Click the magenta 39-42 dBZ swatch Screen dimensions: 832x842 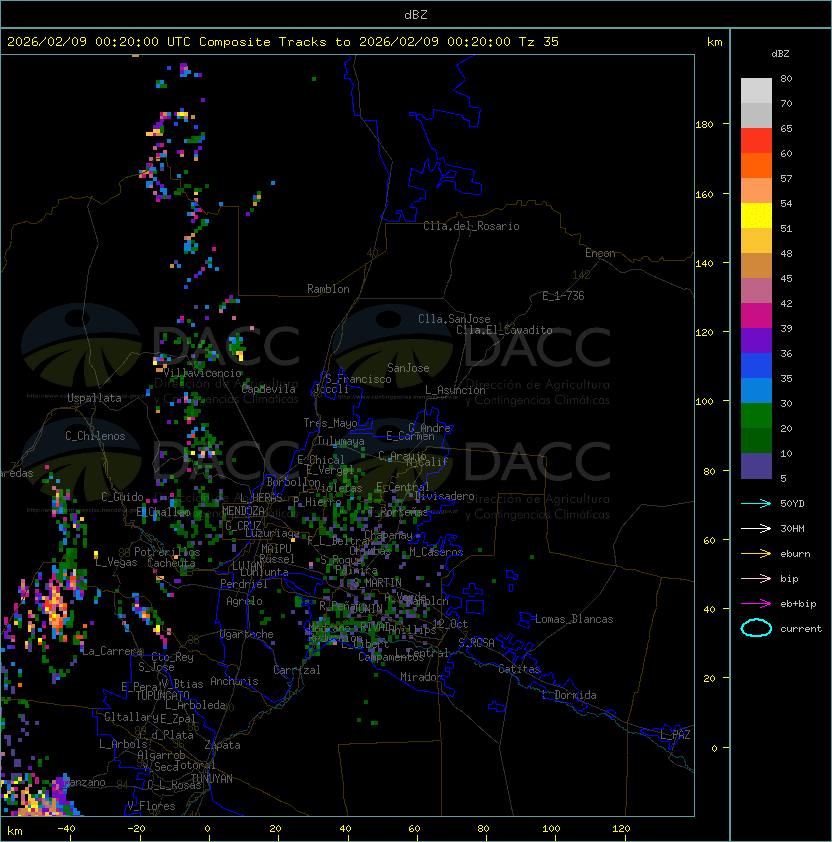click(756, 315)
